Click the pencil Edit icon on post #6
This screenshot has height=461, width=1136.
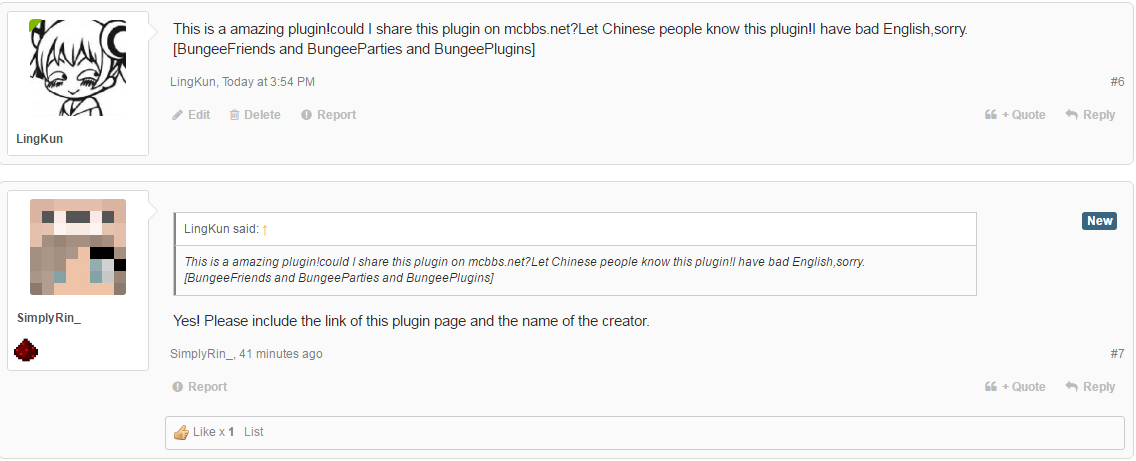click(x=178, y=115)
